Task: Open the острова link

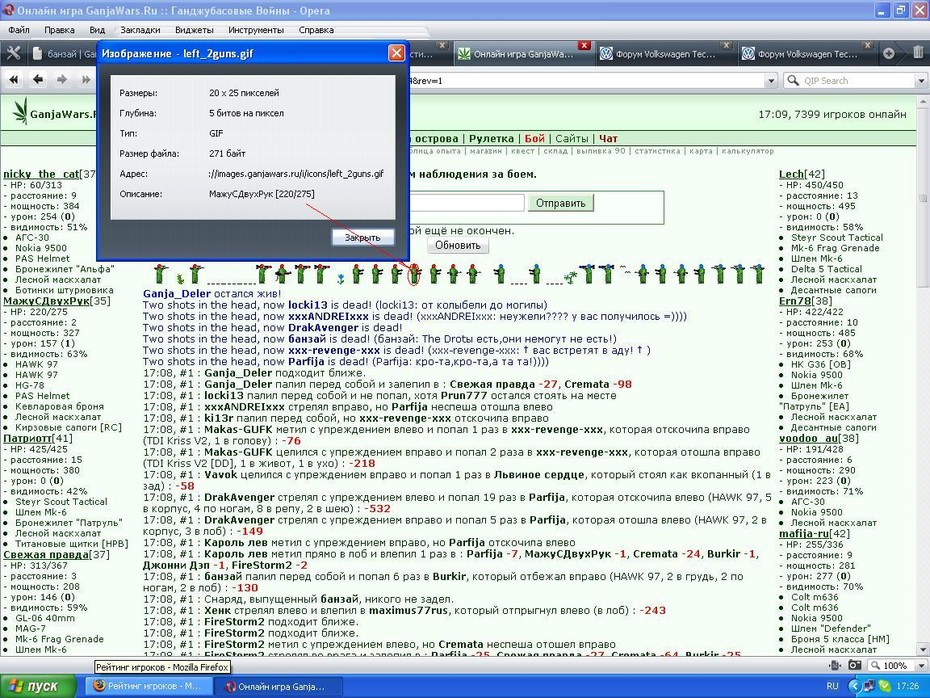Action: [437, 138]
